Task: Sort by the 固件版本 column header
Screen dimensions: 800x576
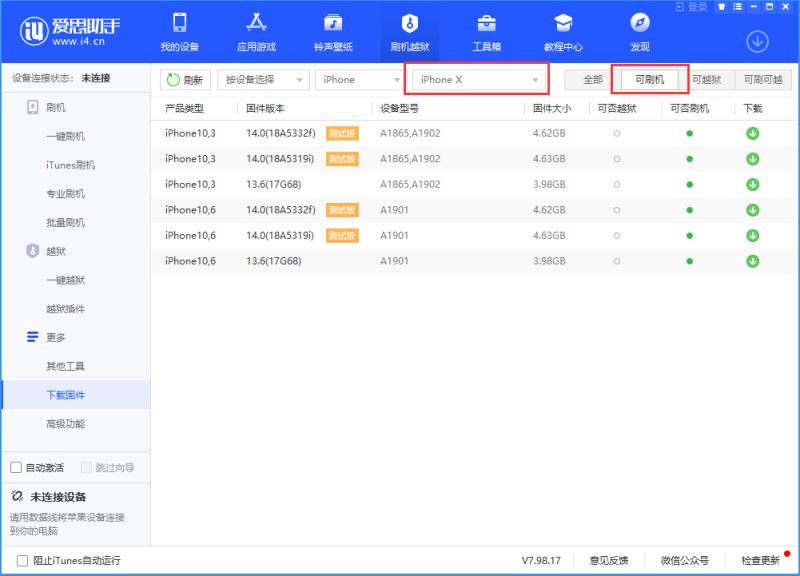Action: click(265, 108)
